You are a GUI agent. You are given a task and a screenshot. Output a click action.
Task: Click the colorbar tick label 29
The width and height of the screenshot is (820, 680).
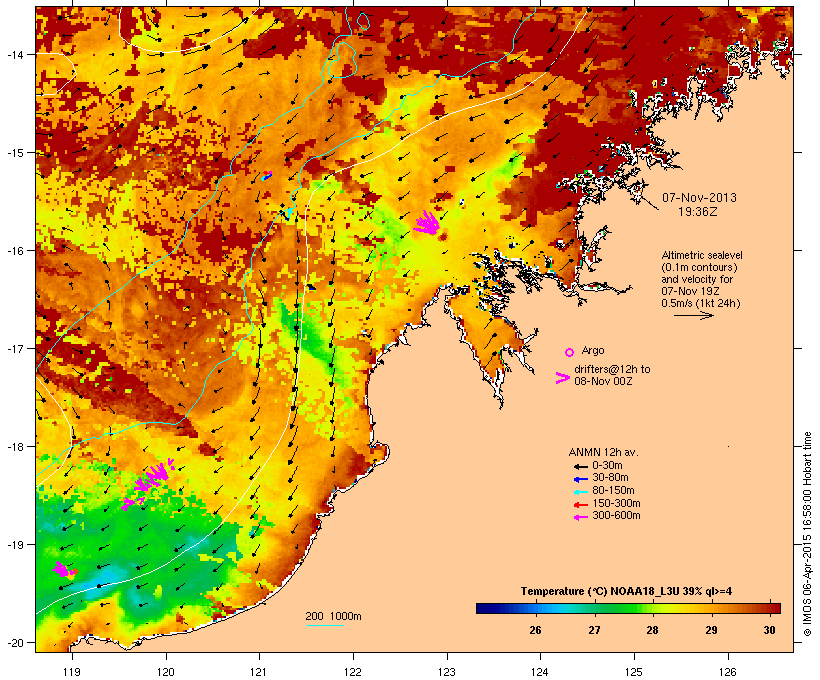tap(711, 630)
